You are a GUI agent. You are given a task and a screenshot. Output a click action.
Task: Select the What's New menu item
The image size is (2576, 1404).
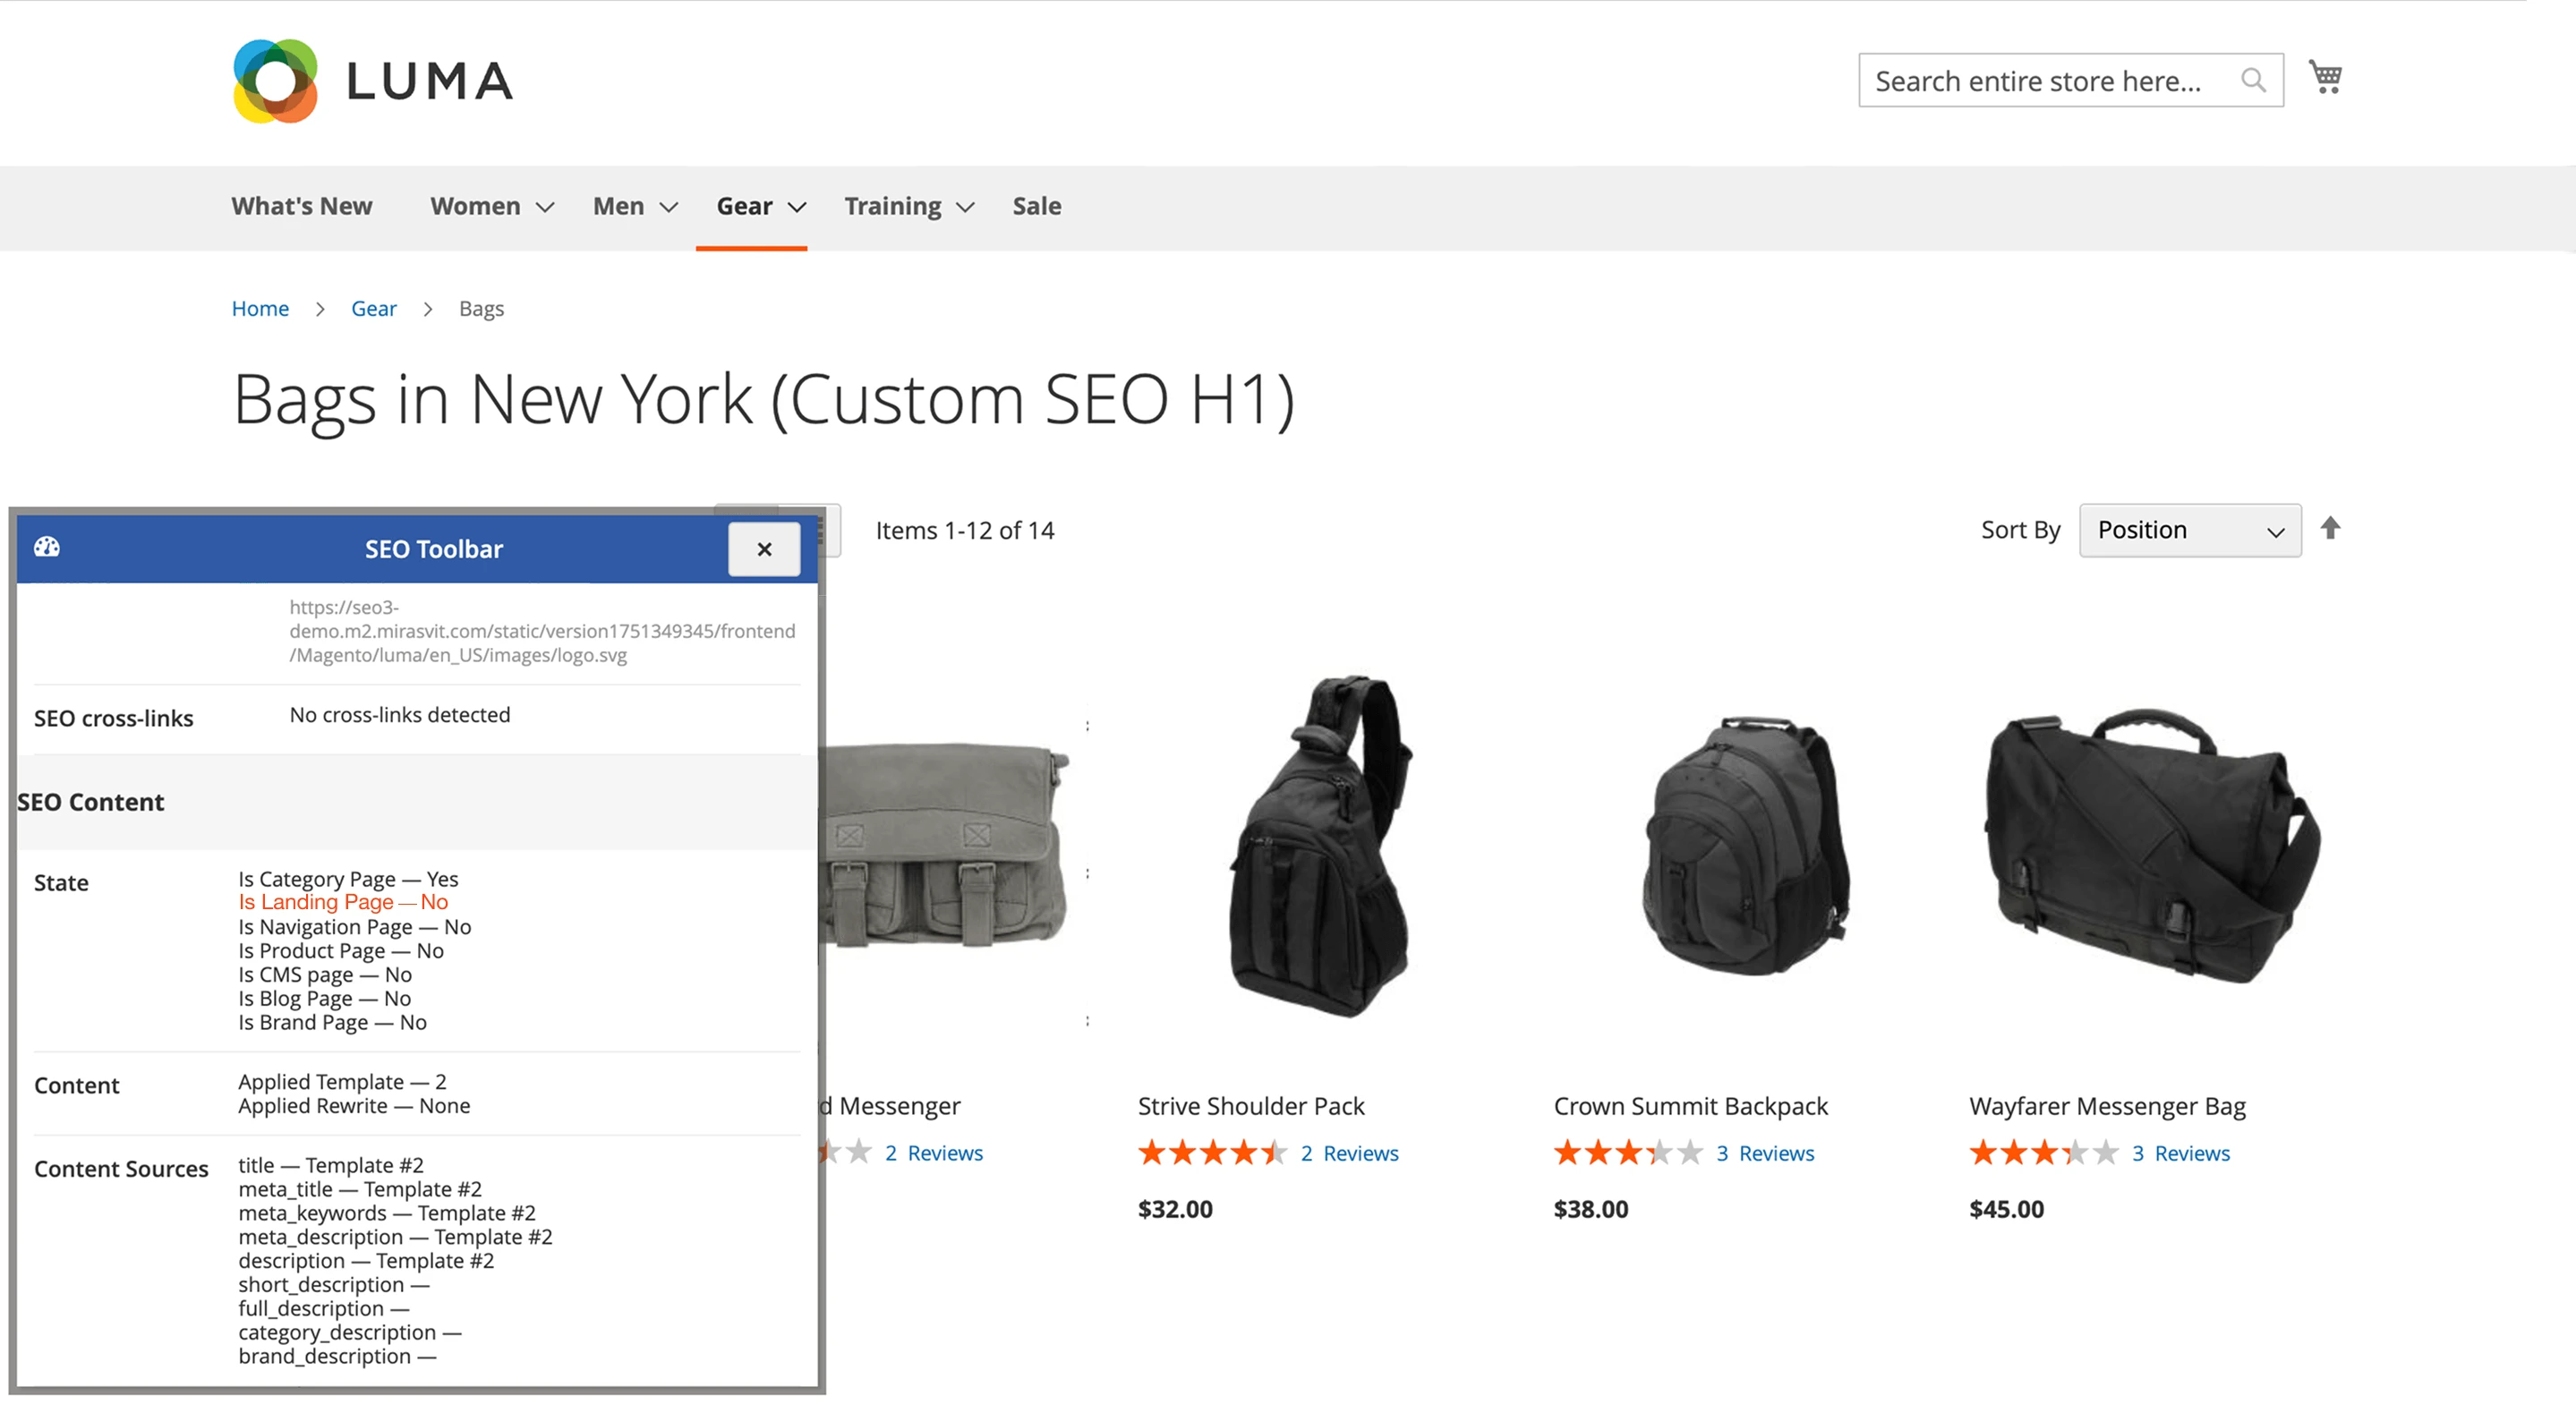pyautogui.click(x=302, y=206)
